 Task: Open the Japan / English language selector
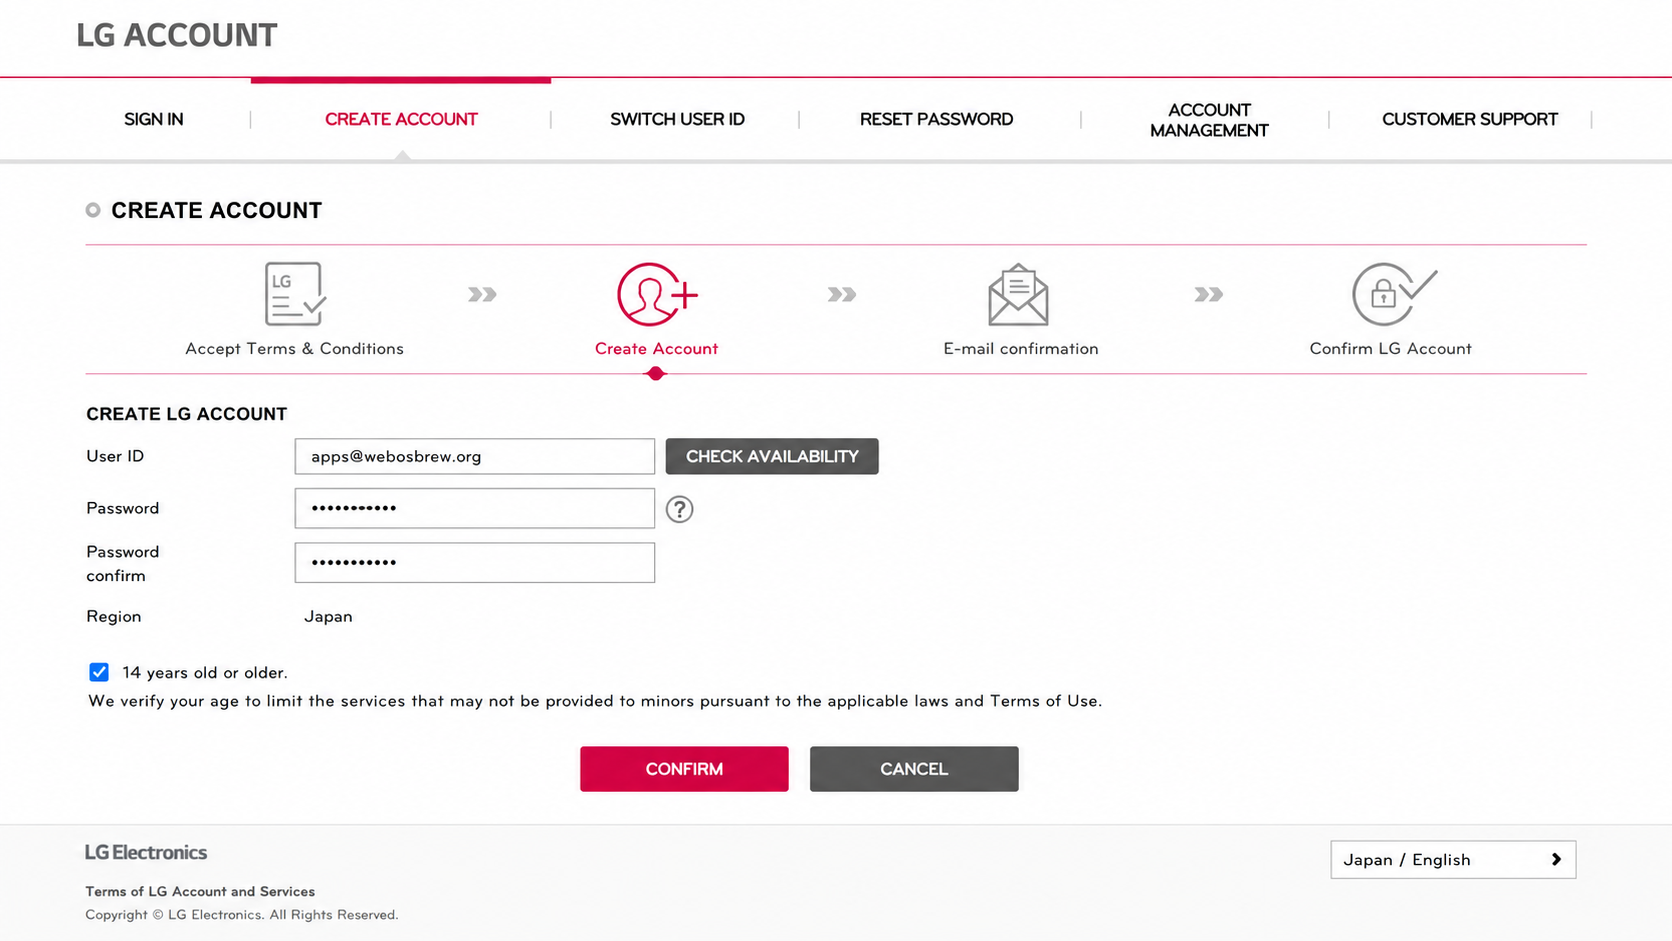pos(1453,860)
